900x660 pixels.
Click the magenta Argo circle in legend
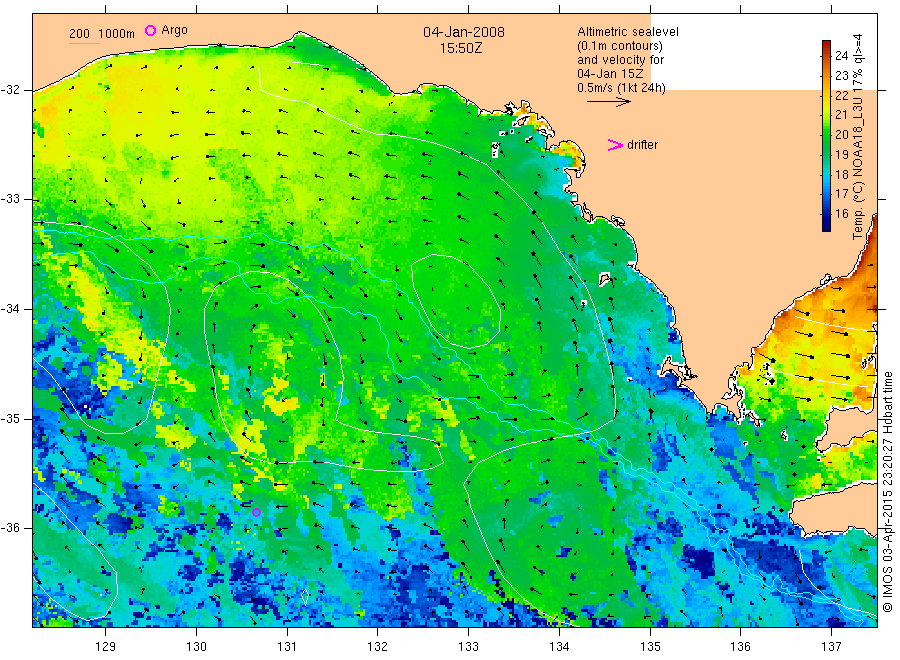click(x=150, y=30)
